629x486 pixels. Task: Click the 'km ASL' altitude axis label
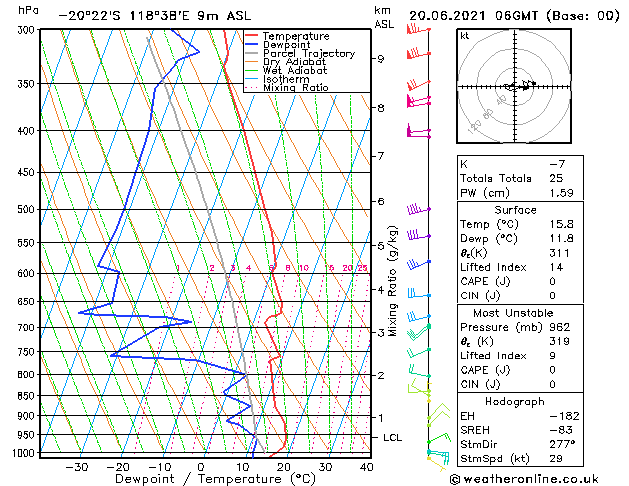[x=384, y=17]
